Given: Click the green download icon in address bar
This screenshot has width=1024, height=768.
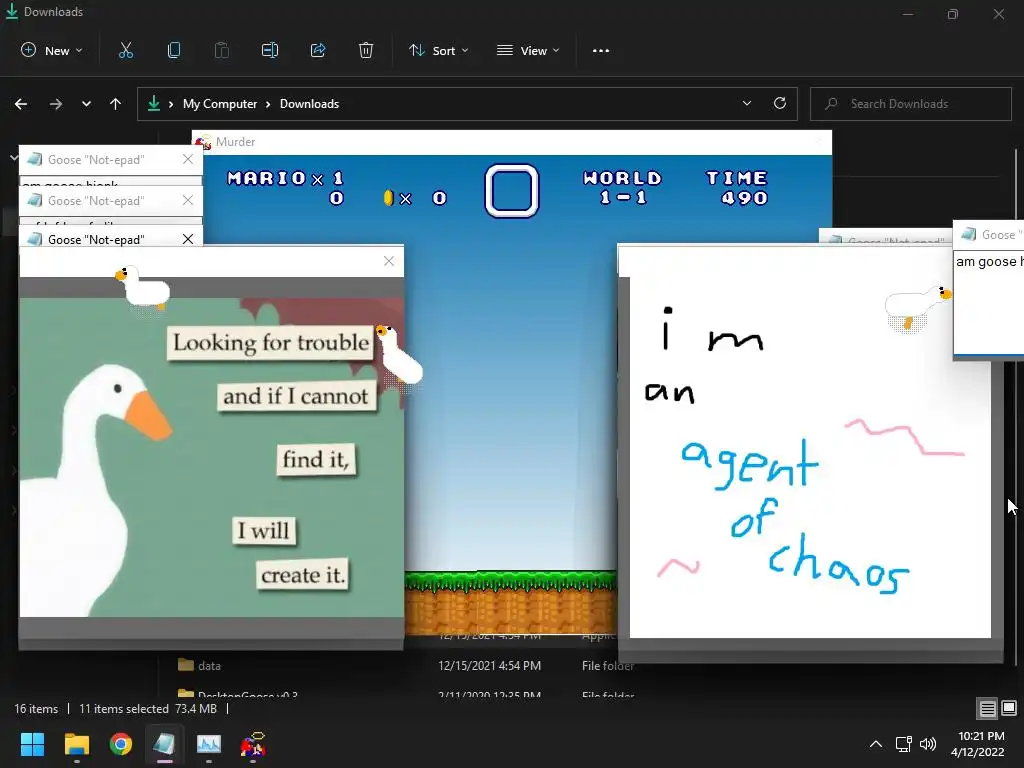Looking at the screenshot, I should (154, 103).
